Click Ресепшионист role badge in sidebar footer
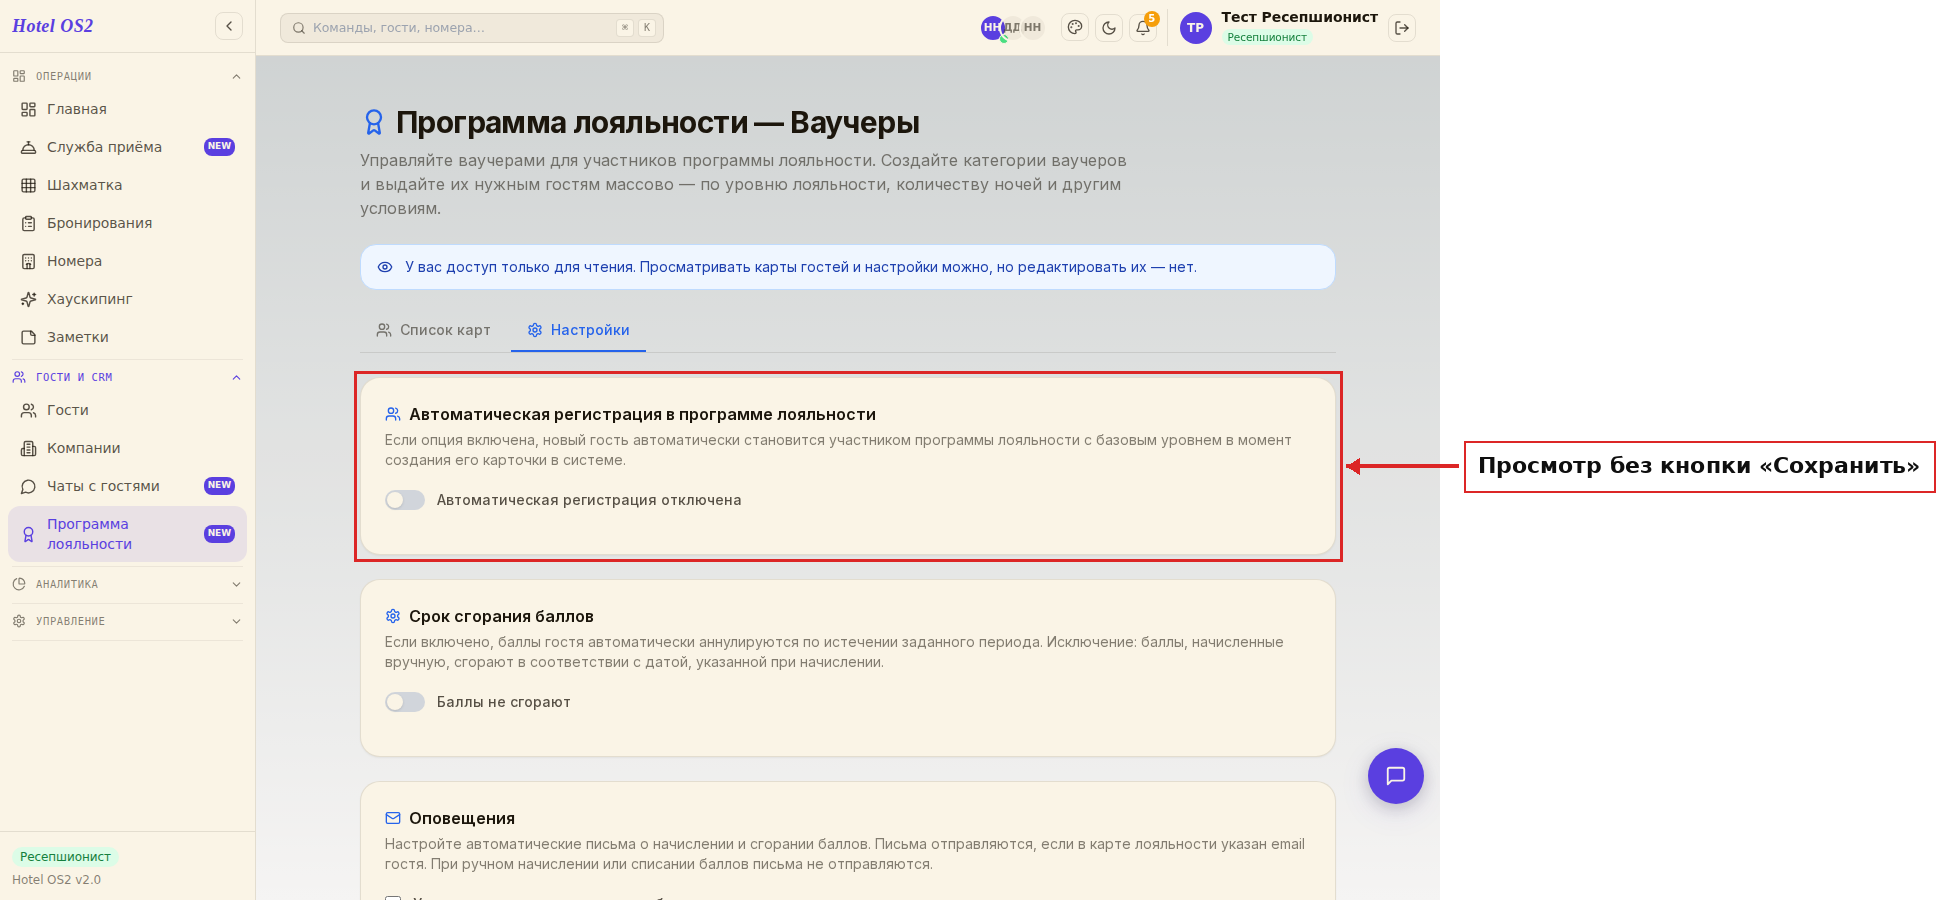The height and width of the screenshot is (900, 1959). click(65, 857)
